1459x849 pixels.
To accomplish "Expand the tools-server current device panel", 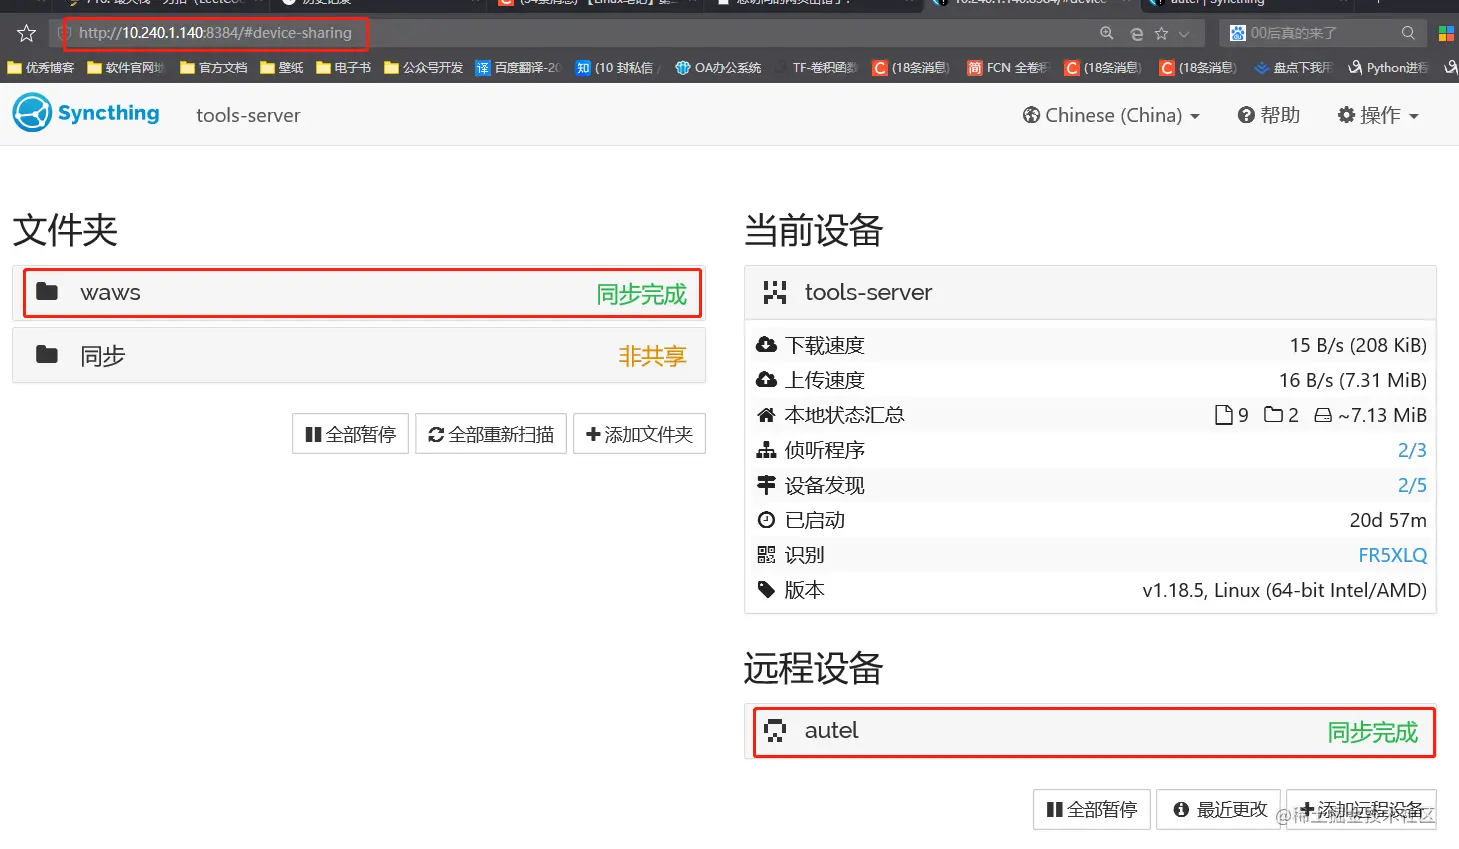I will coord(1090,292).
